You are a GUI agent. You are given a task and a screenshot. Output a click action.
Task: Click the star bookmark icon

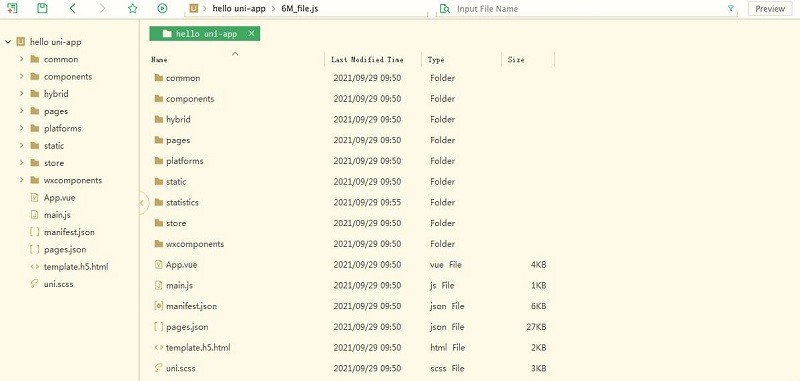[133, 8]
